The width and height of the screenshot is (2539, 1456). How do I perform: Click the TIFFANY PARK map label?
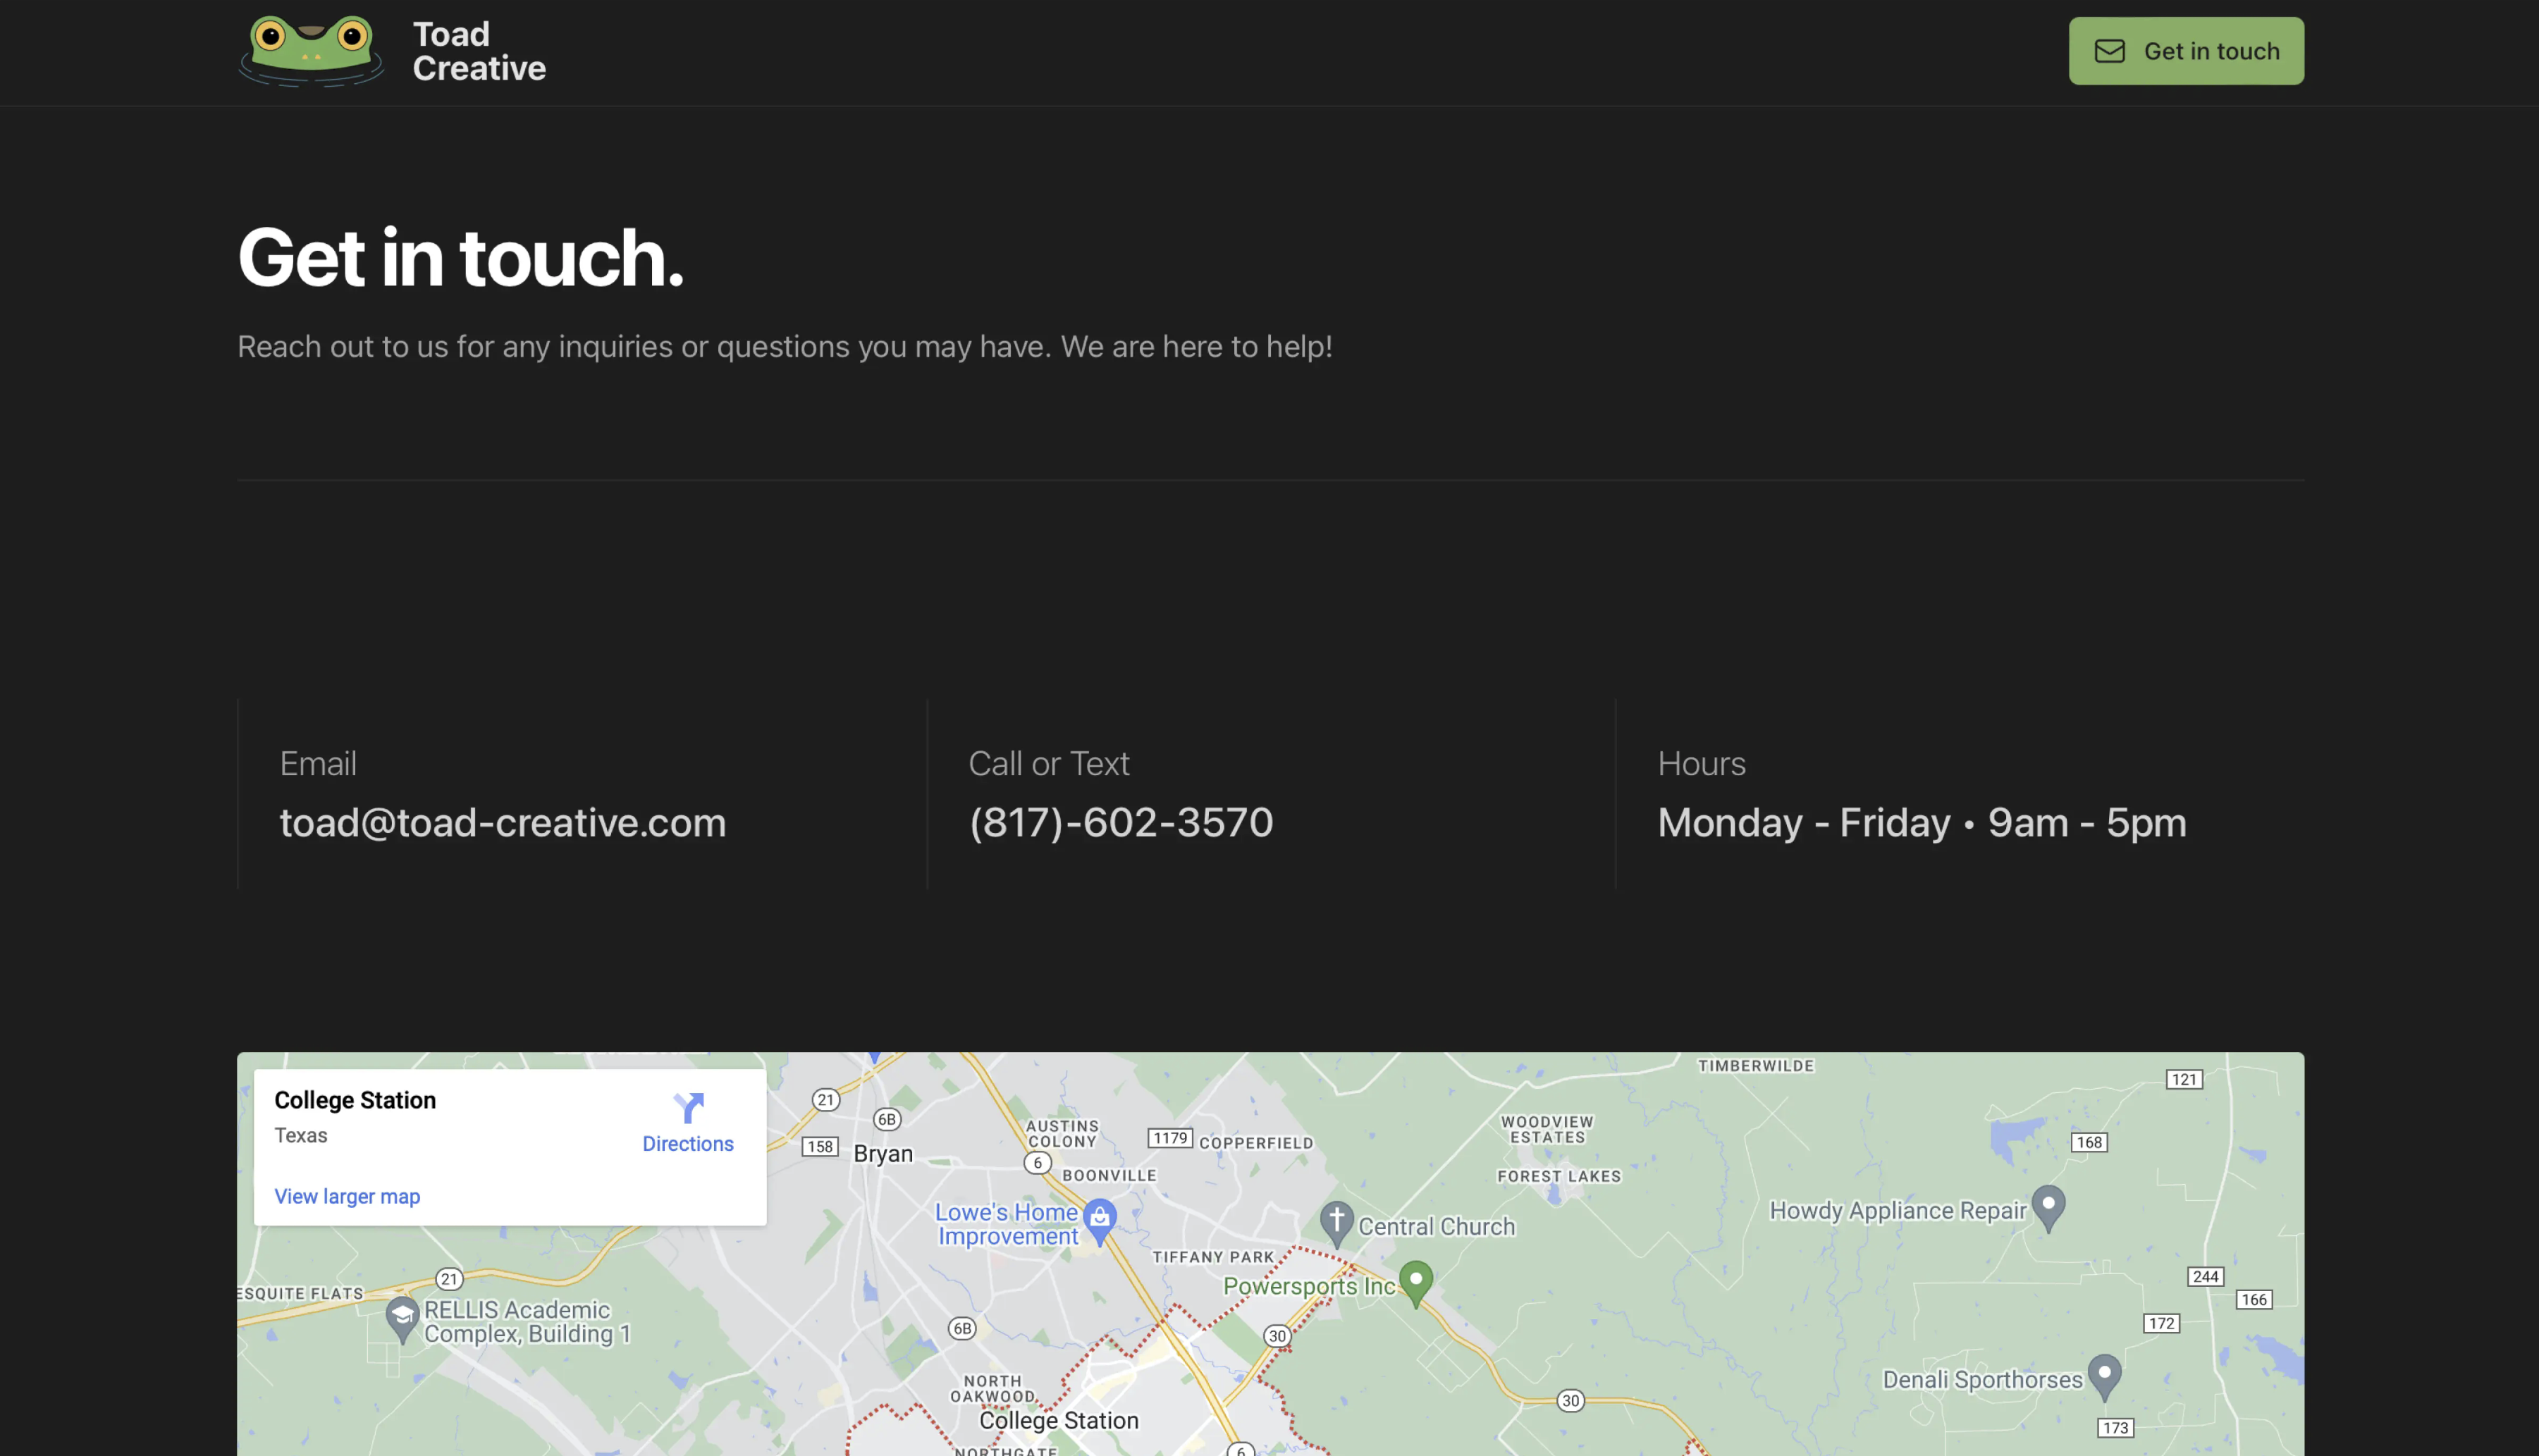point(1213,1257)
